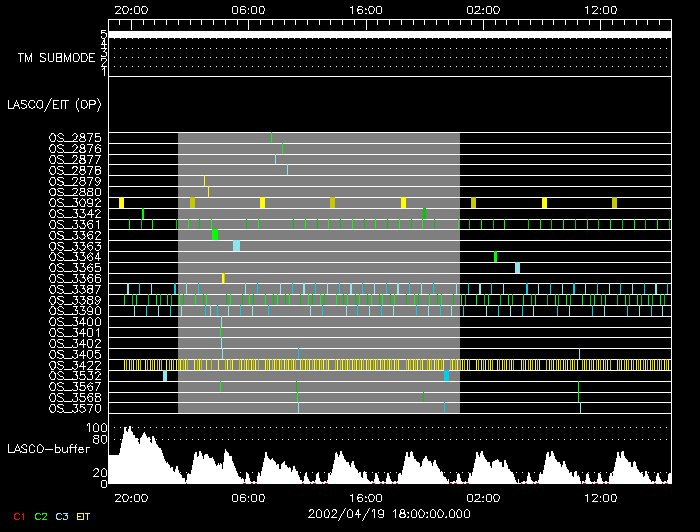Viewport: 700px width, 532px height.
Task: Select the OS_3422 row label
Action: coord(74,365)
